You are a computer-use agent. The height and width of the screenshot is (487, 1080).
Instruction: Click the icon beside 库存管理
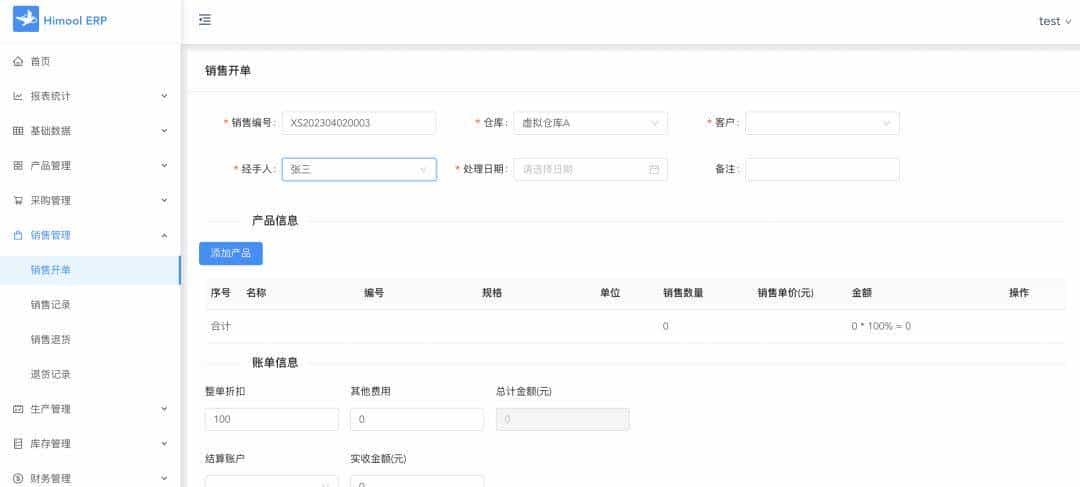pos(18,444)
